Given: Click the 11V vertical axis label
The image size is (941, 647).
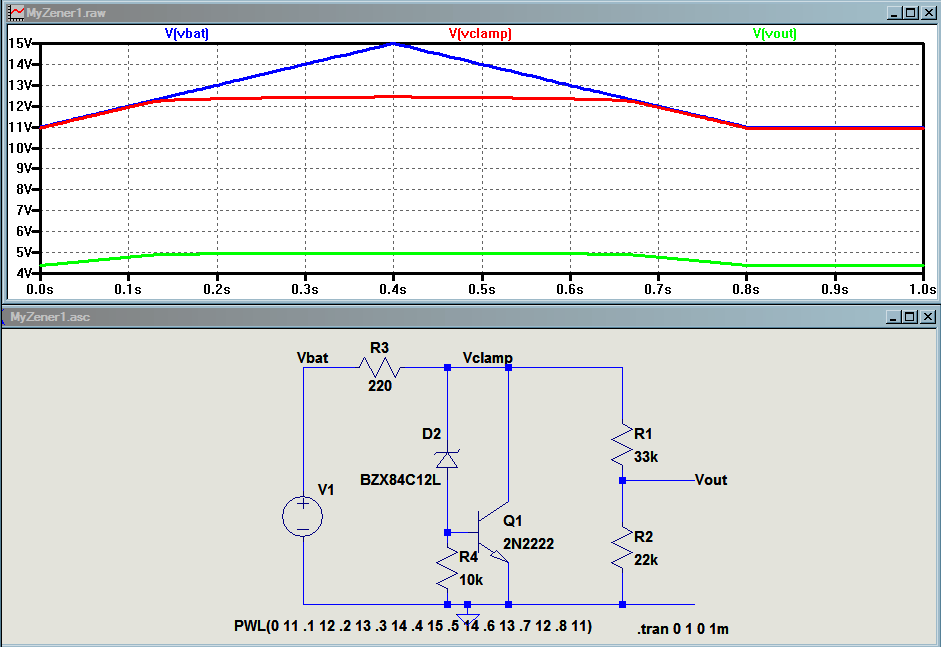Looking at the screenshot, I should (21, 127).
